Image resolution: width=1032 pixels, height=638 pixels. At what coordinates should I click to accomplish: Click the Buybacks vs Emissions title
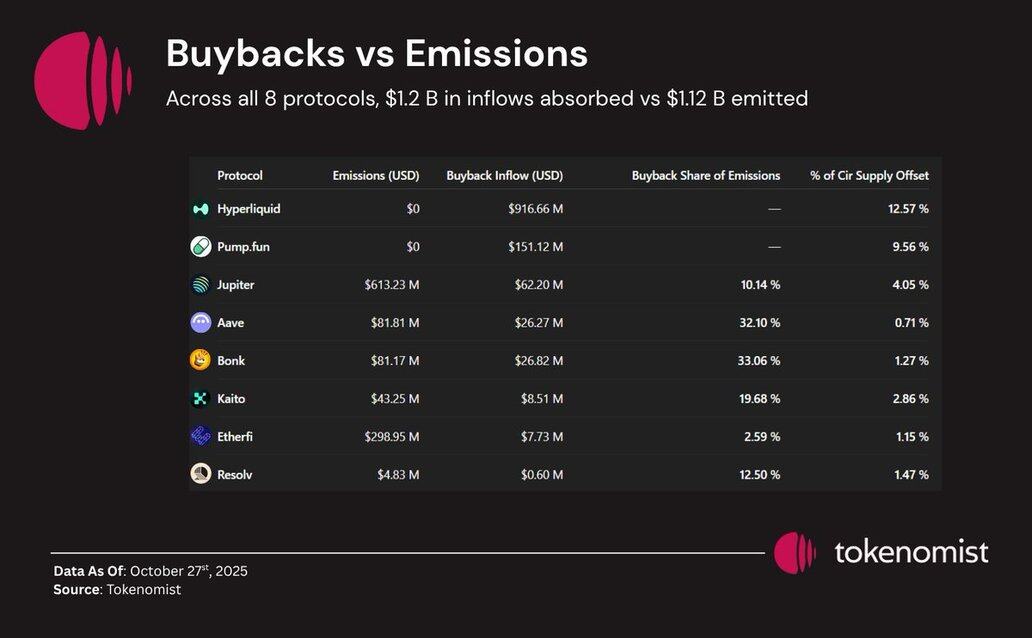(376, 53)
